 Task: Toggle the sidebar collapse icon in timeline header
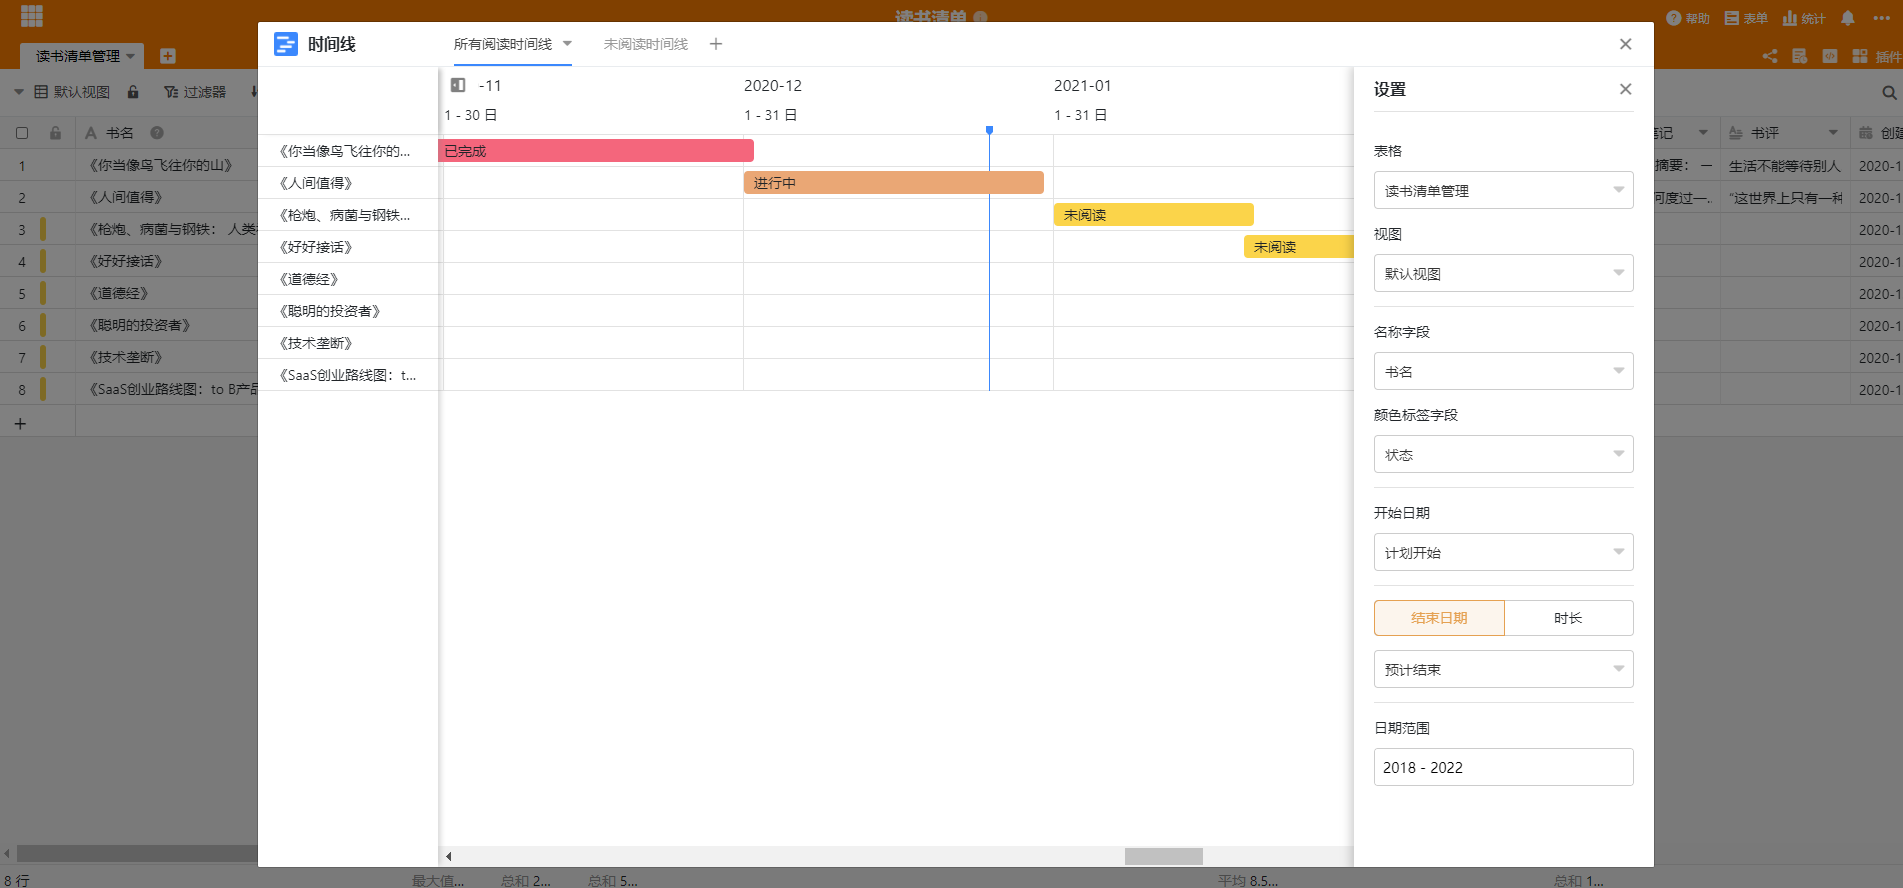pos(458,85)
